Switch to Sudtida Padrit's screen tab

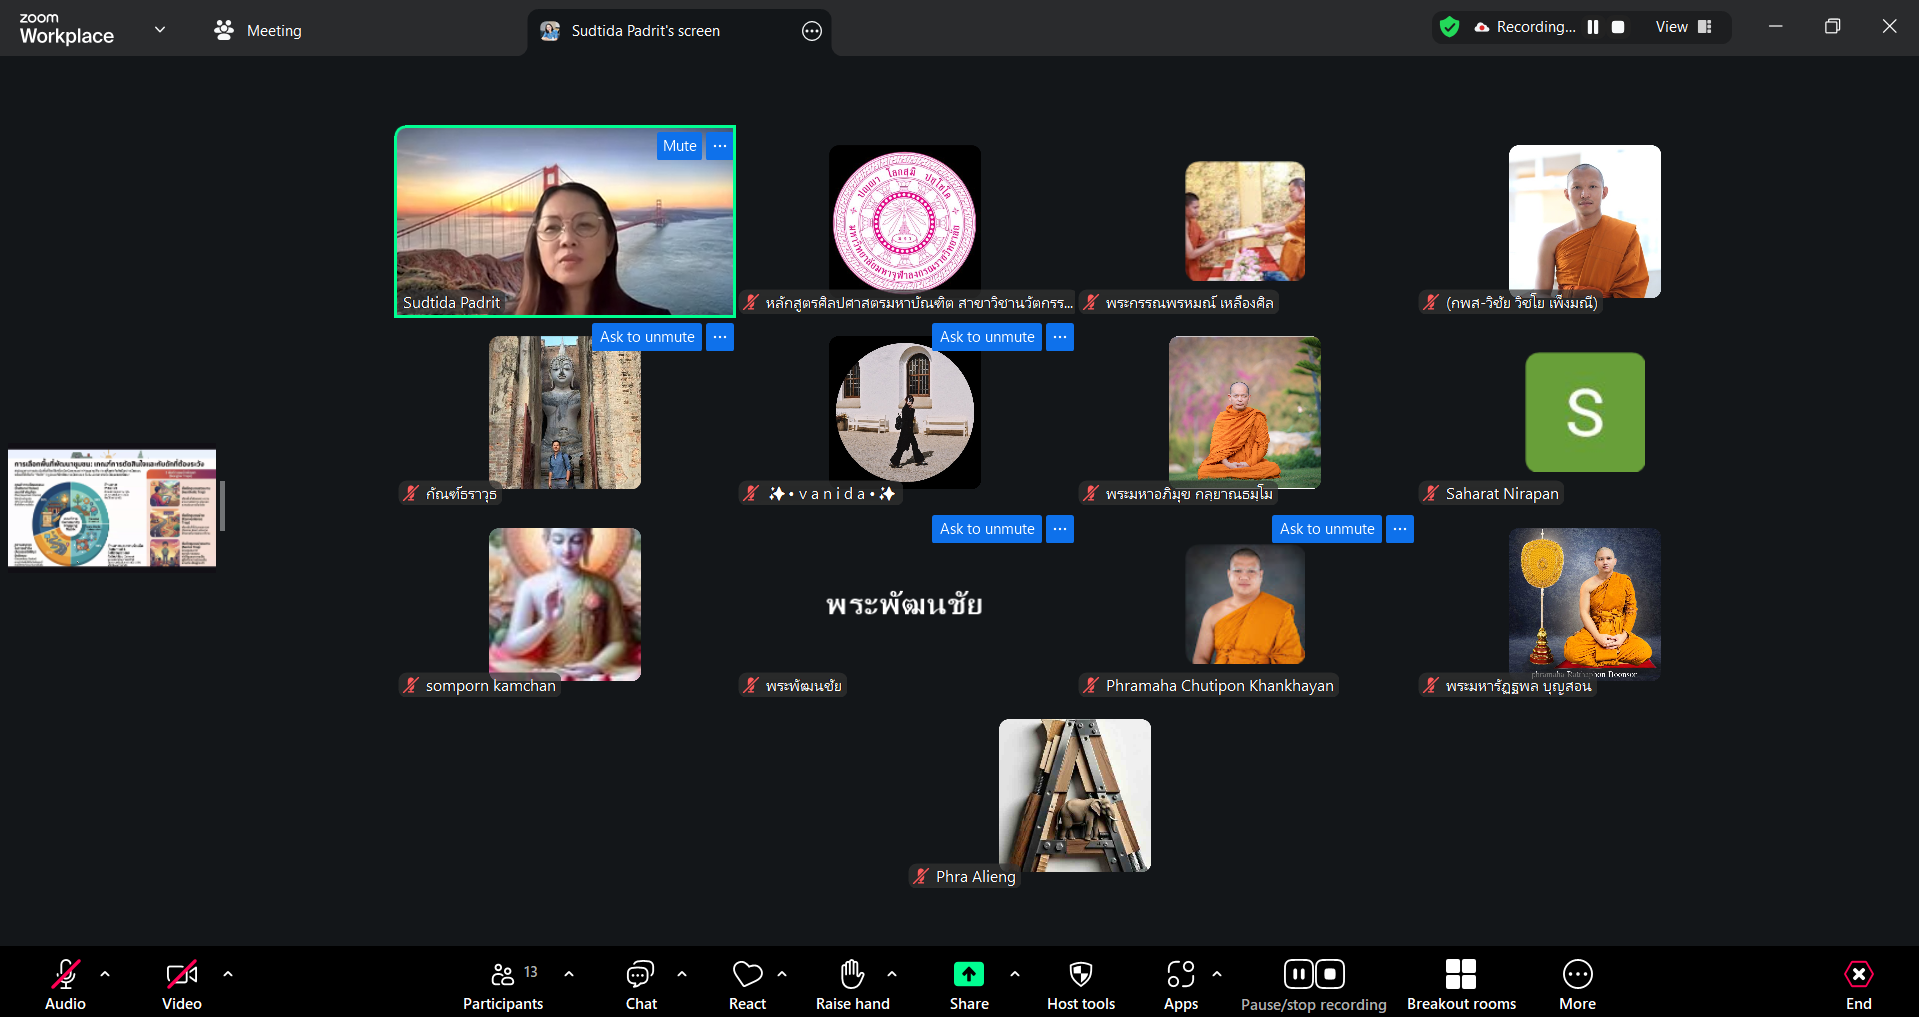click(645, 31)
